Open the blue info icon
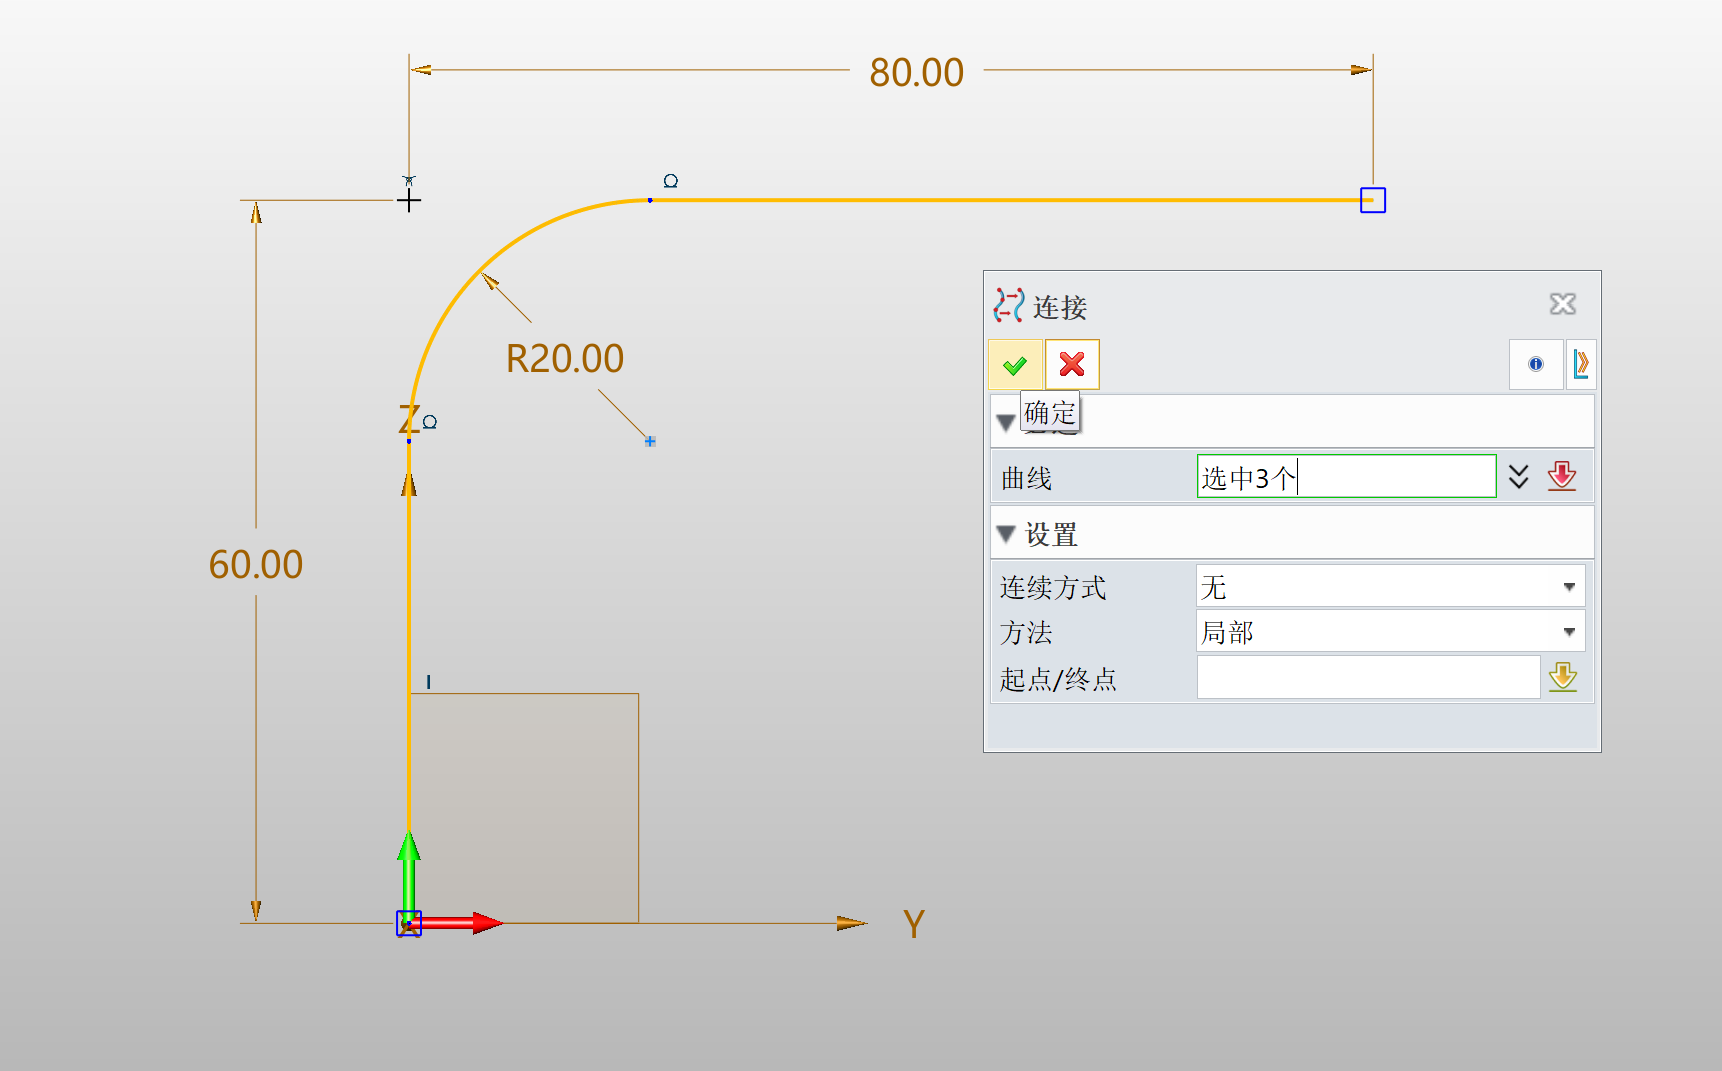The image size is (1722, 1071). (1536, 364)
